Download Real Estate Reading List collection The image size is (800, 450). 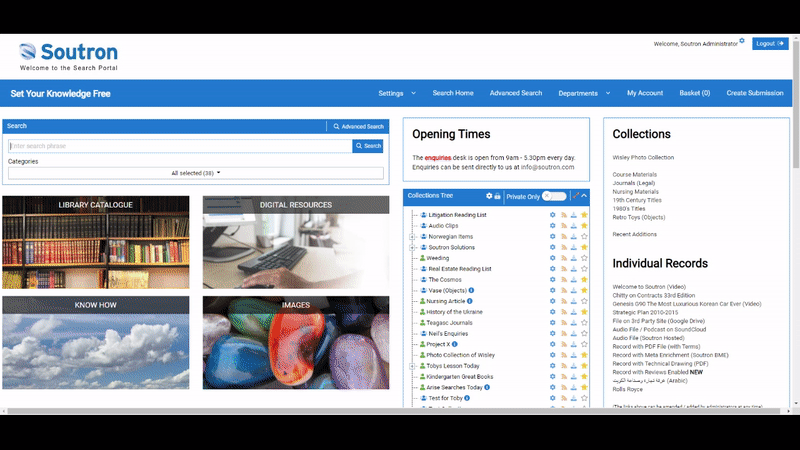[x=574, y=268]
